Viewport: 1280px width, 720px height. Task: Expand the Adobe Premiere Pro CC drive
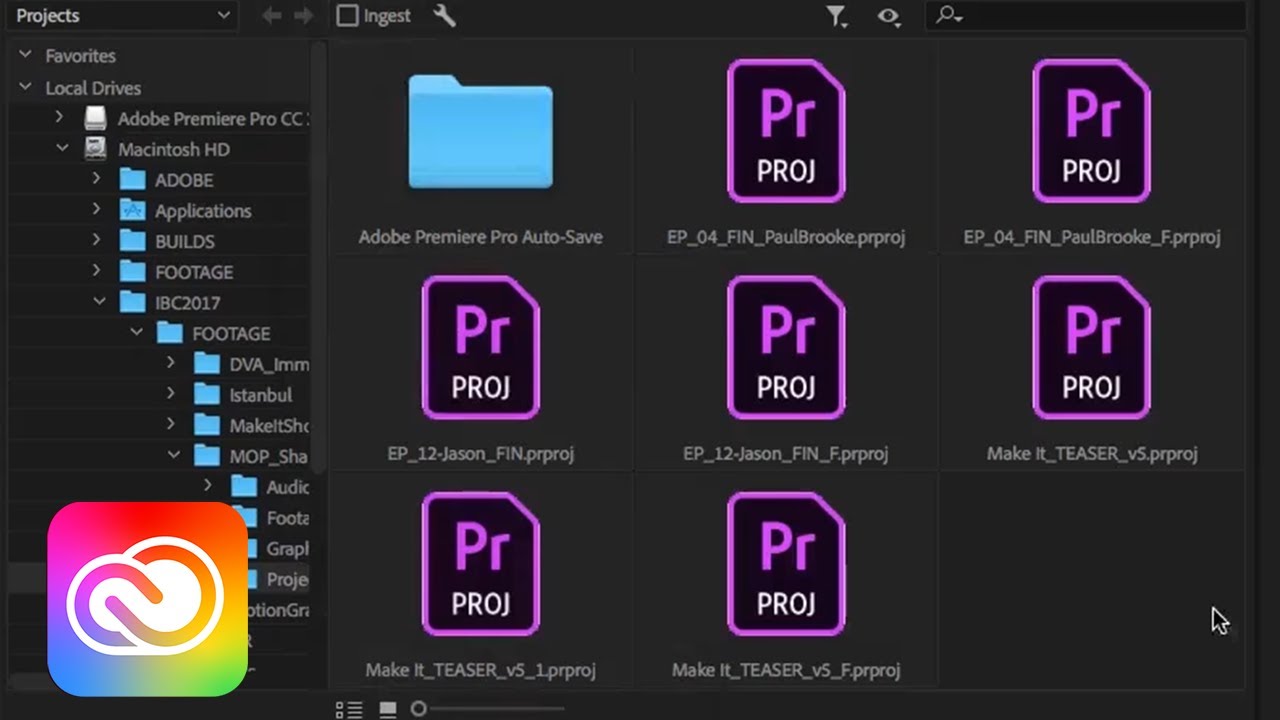[x=59, y=118]
